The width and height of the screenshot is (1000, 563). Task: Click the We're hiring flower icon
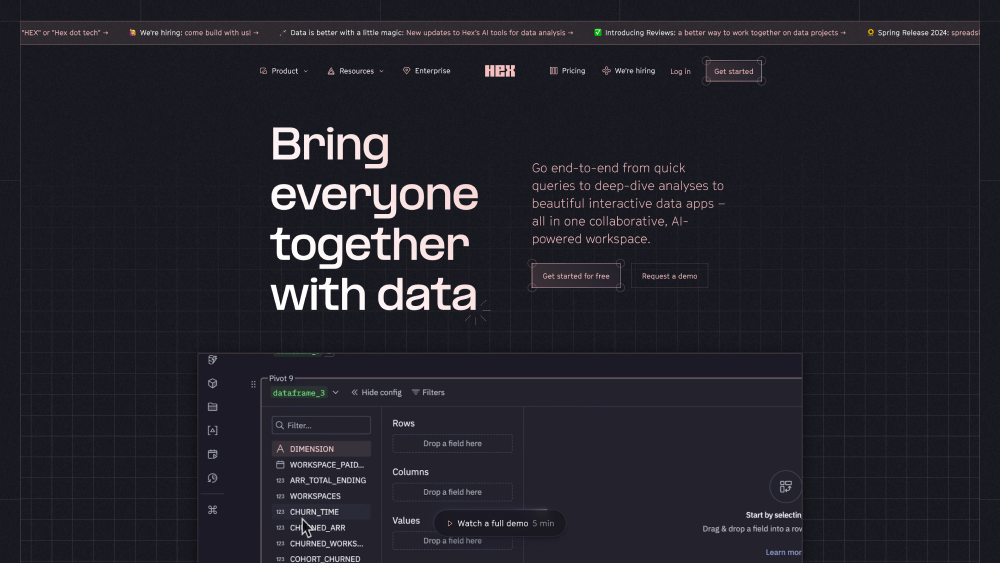pyautogui.click(x=606, y=71)
